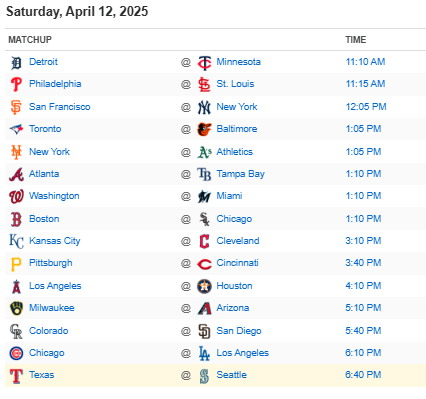Screen dimensions: 426x399
Task: Click the Chicago Cubs logo icon
Action: pyautogui.click(x=16, y=353)
